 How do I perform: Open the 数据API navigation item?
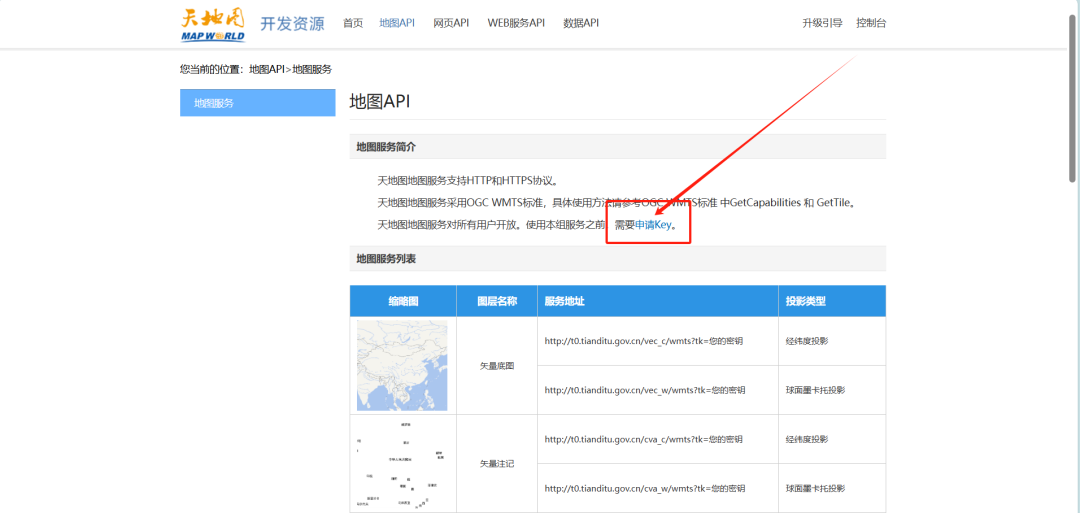[x=581, y=23]
